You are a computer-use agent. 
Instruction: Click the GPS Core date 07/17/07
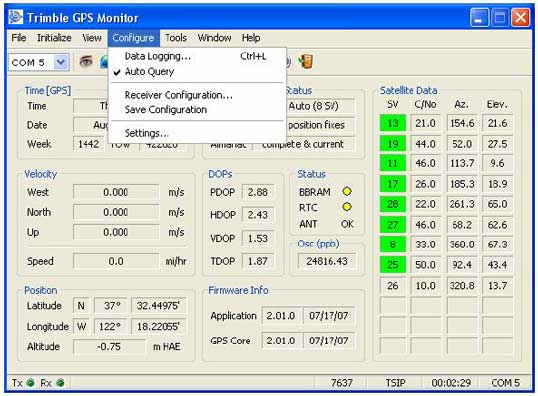tap(328, 340)
